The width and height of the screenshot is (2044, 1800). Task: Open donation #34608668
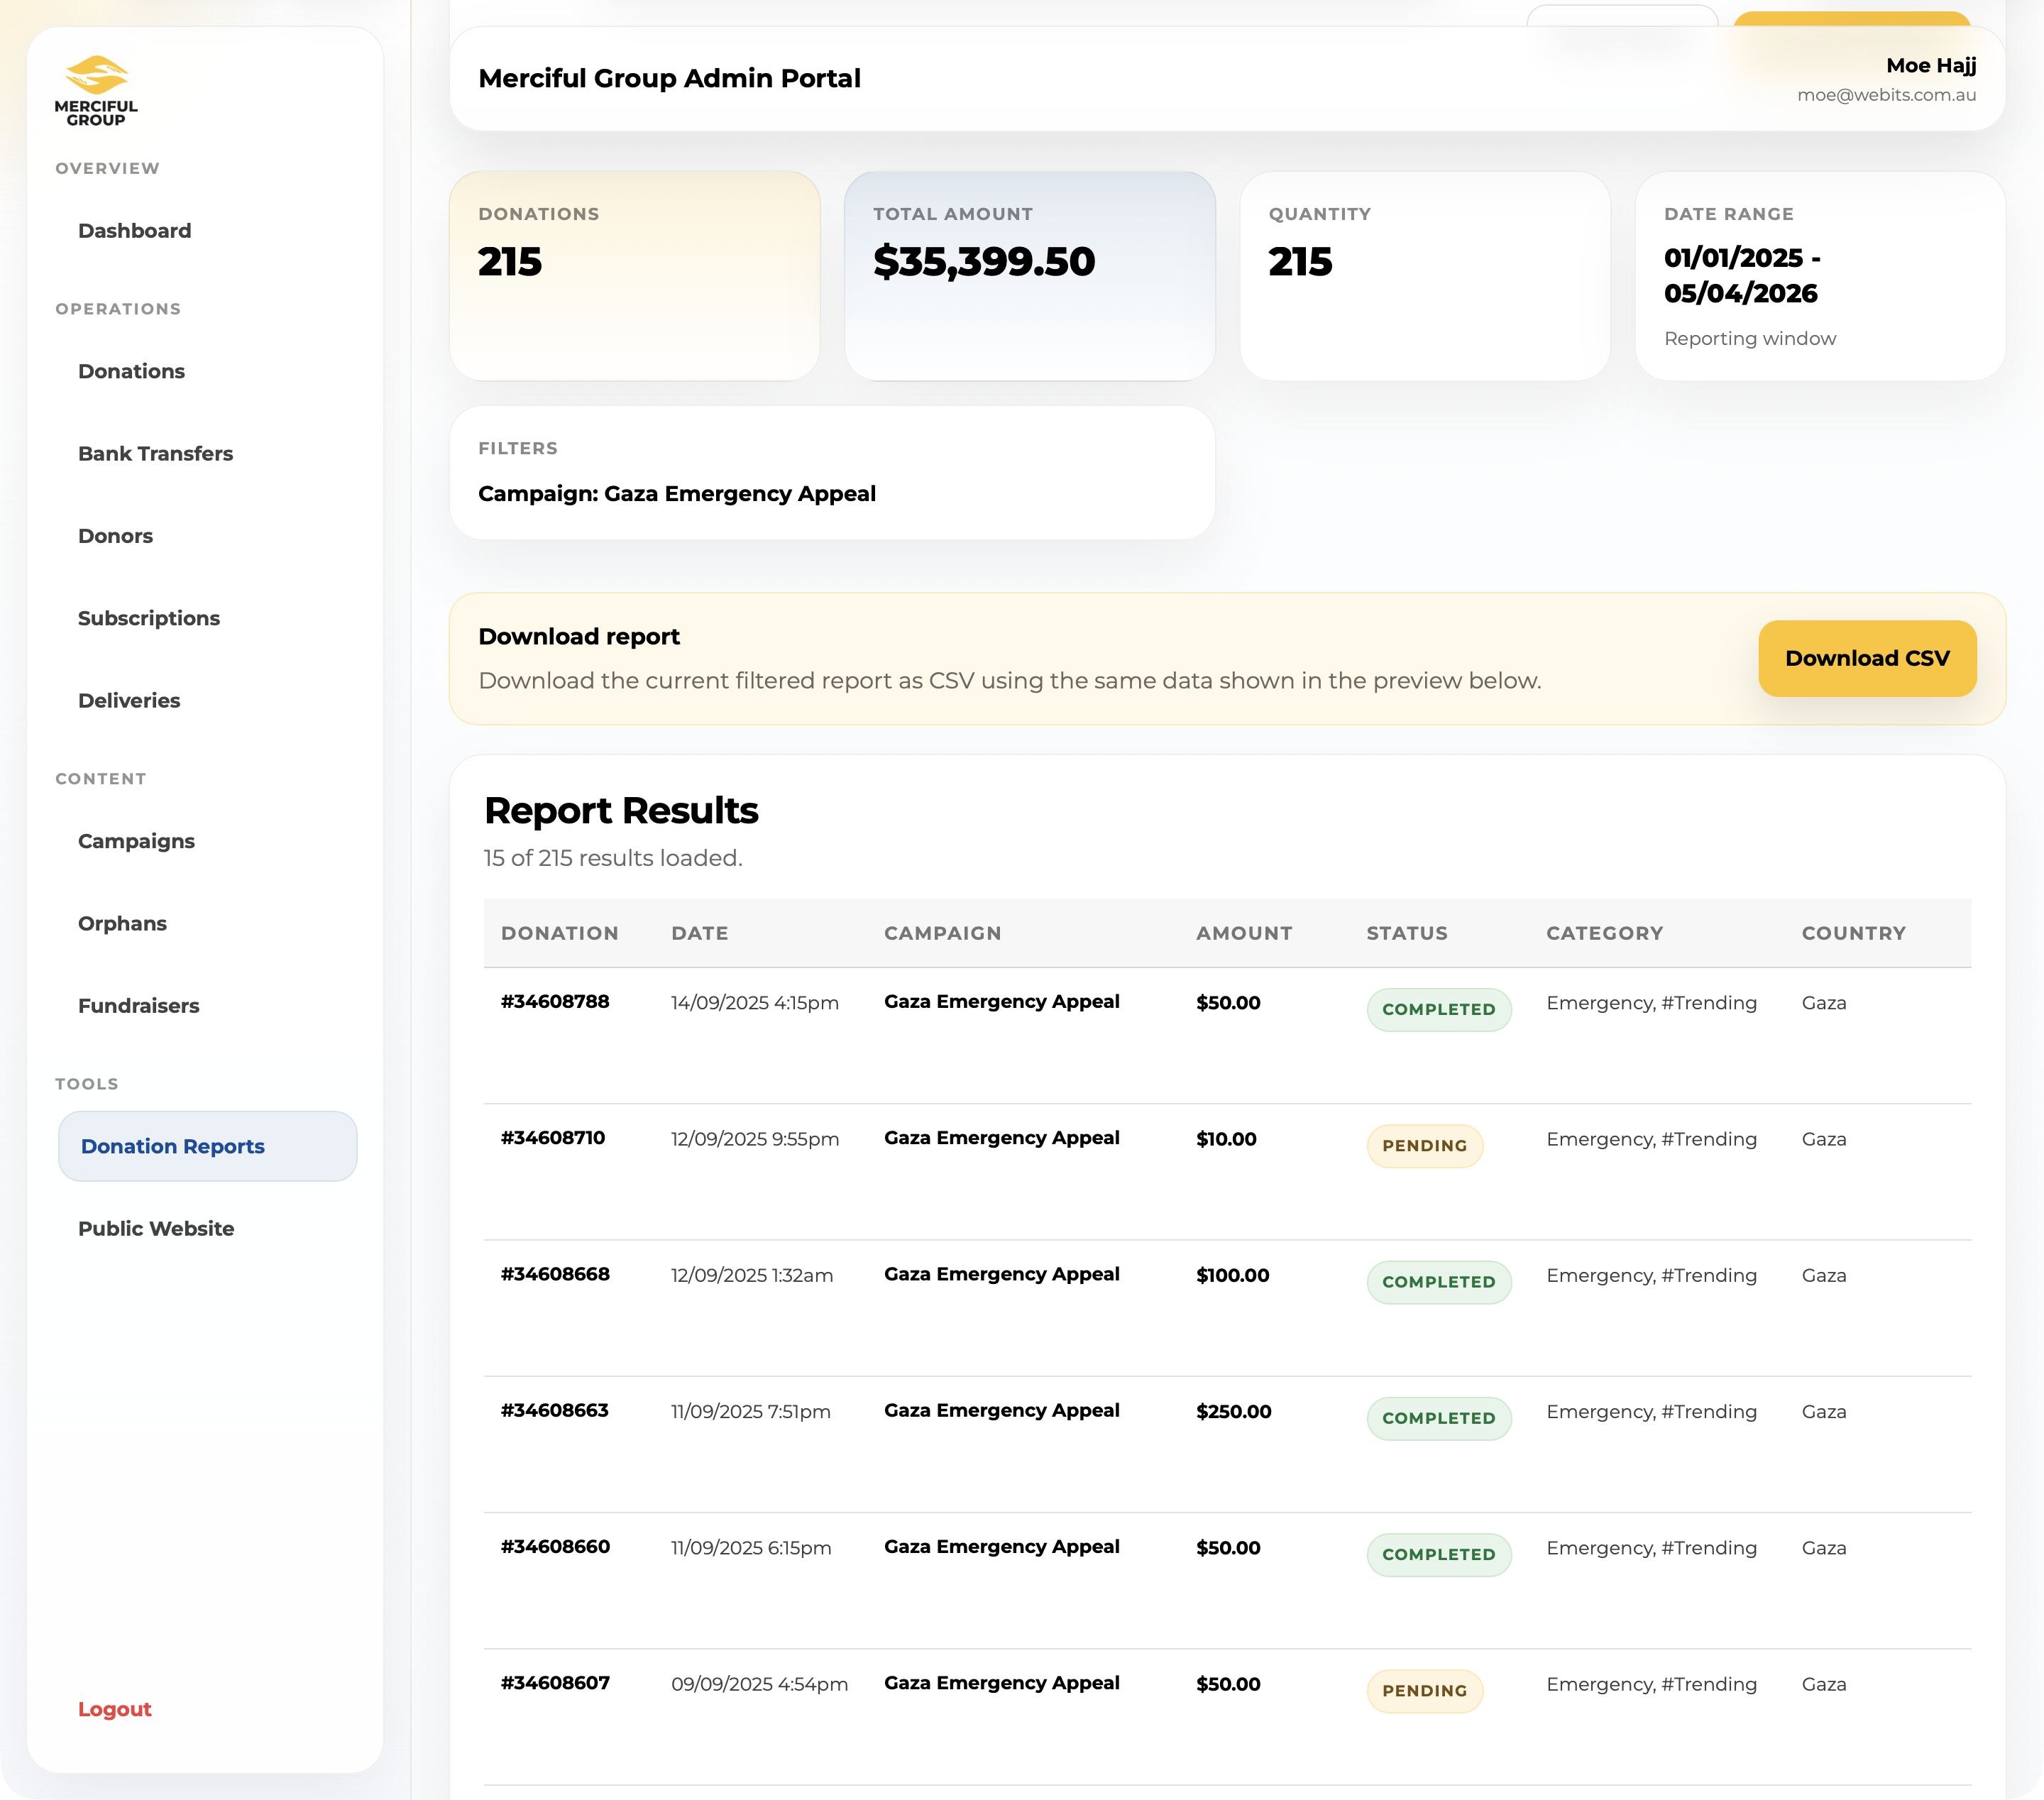555,1274
